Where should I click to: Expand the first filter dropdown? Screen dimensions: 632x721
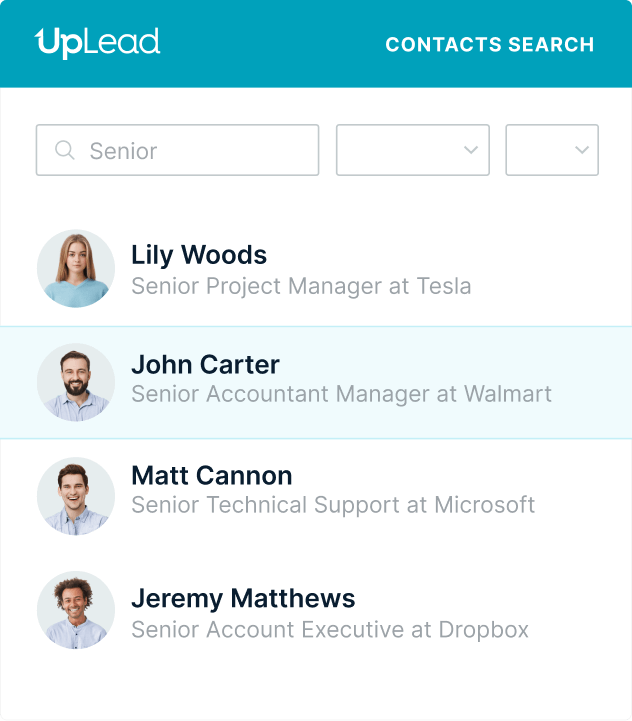412,150
